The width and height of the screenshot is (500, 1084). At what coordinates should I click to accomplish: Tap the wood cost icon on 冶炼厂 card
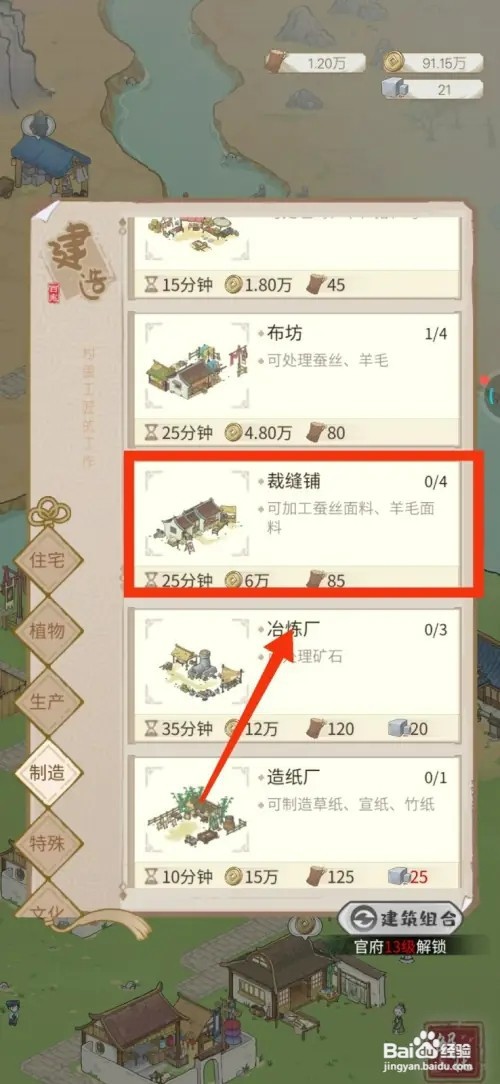point(317,727)
